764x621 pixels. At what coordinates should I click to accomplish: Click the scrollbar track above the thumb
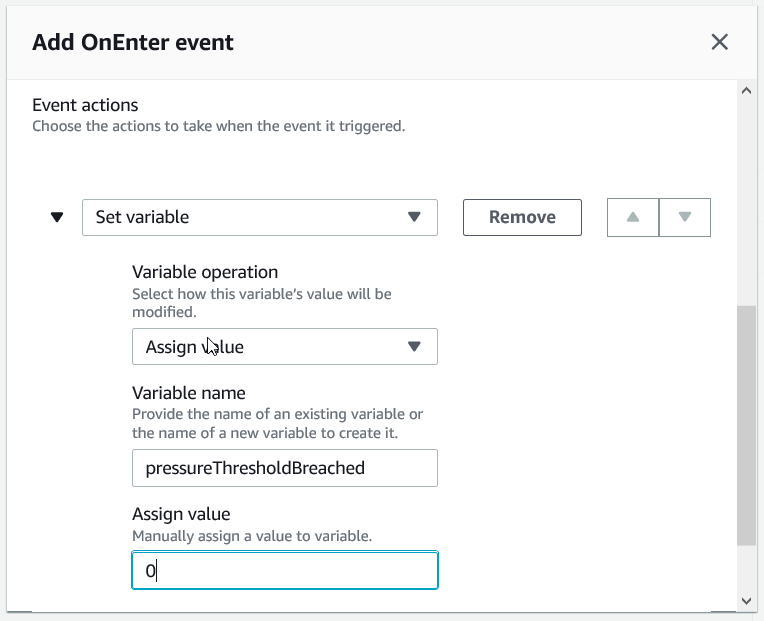746,200
